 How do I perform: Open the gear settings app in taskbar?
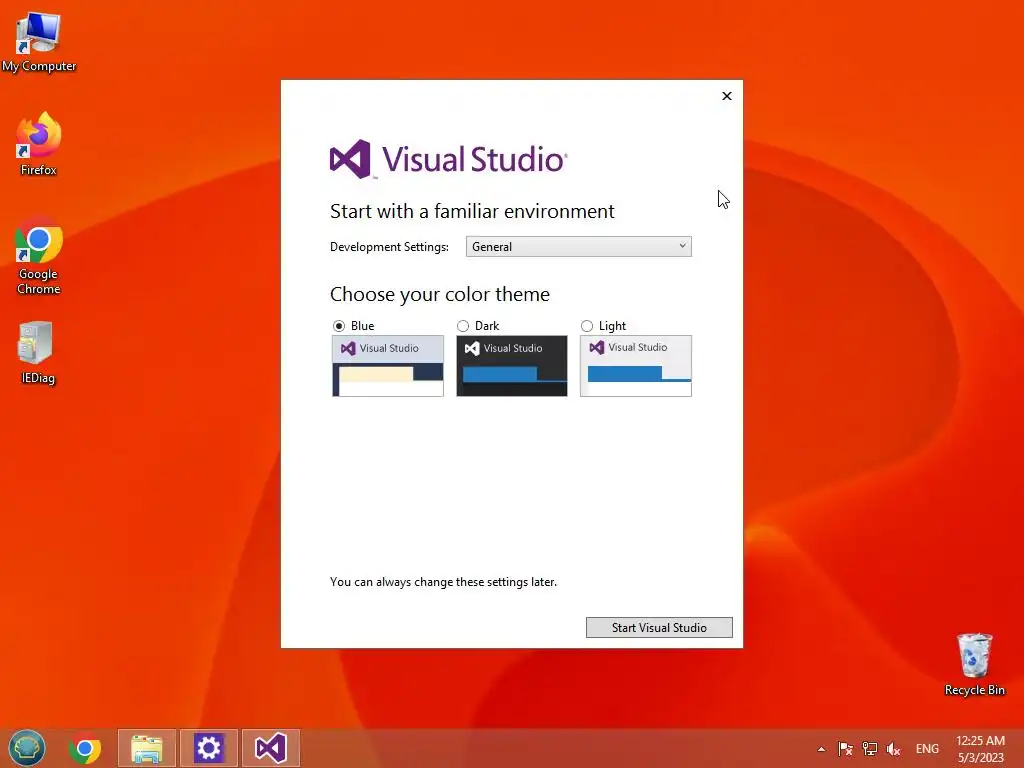pyautogui.click(x=208, y=748)
